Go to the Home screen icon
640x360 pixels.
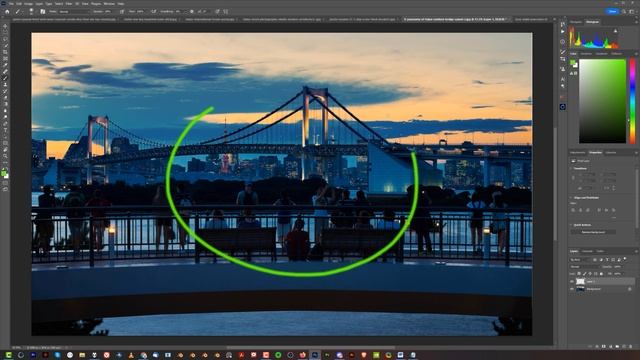pyautogui.click(x=7, y=11)
